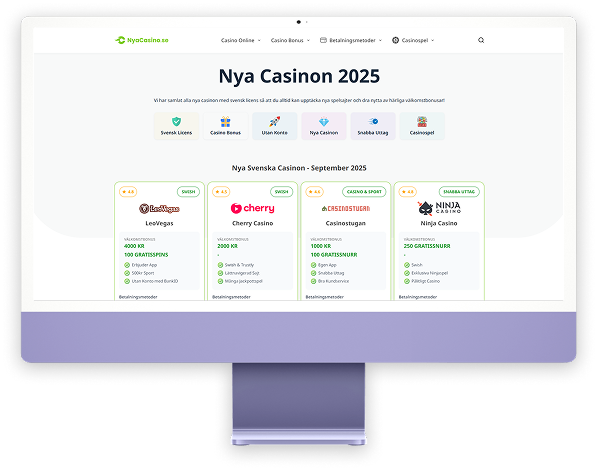Screen dimensions: 597x470
Task: Click Cherry Casino 4.5 star rating badge
Action: coord(221,192)
